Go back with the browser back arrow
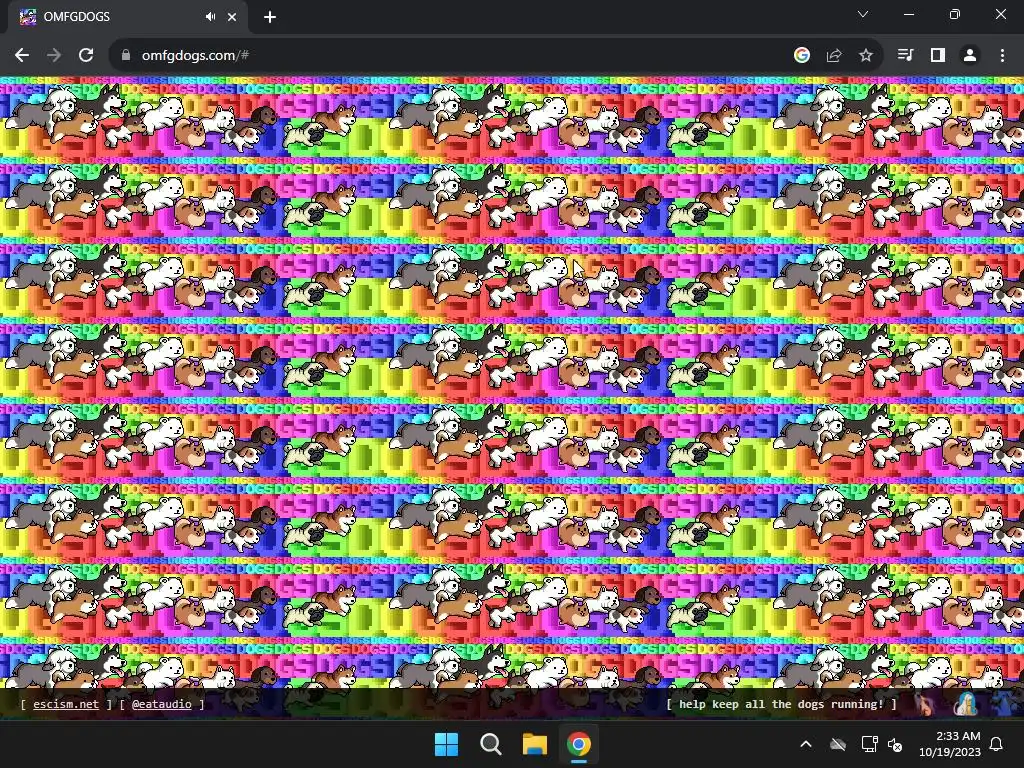1024x768 pixels. tap(22, 56)
